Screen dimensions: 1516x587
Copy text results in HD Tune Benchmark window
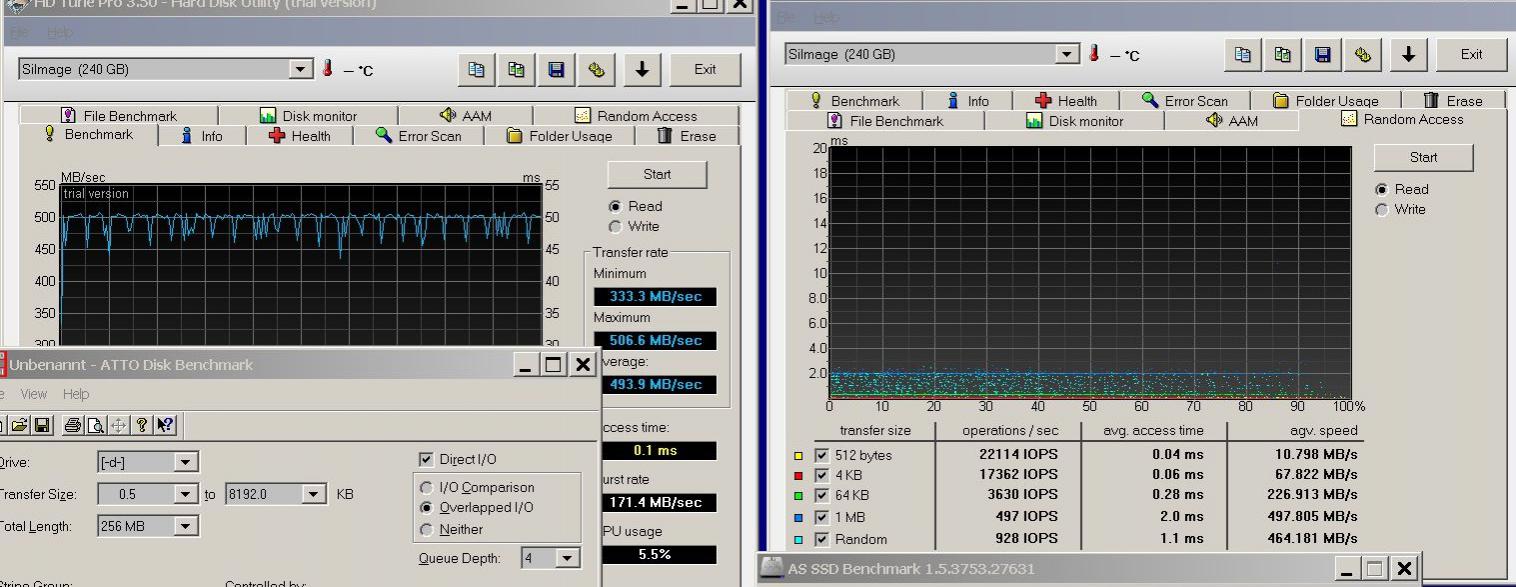[x=477, y=69]
